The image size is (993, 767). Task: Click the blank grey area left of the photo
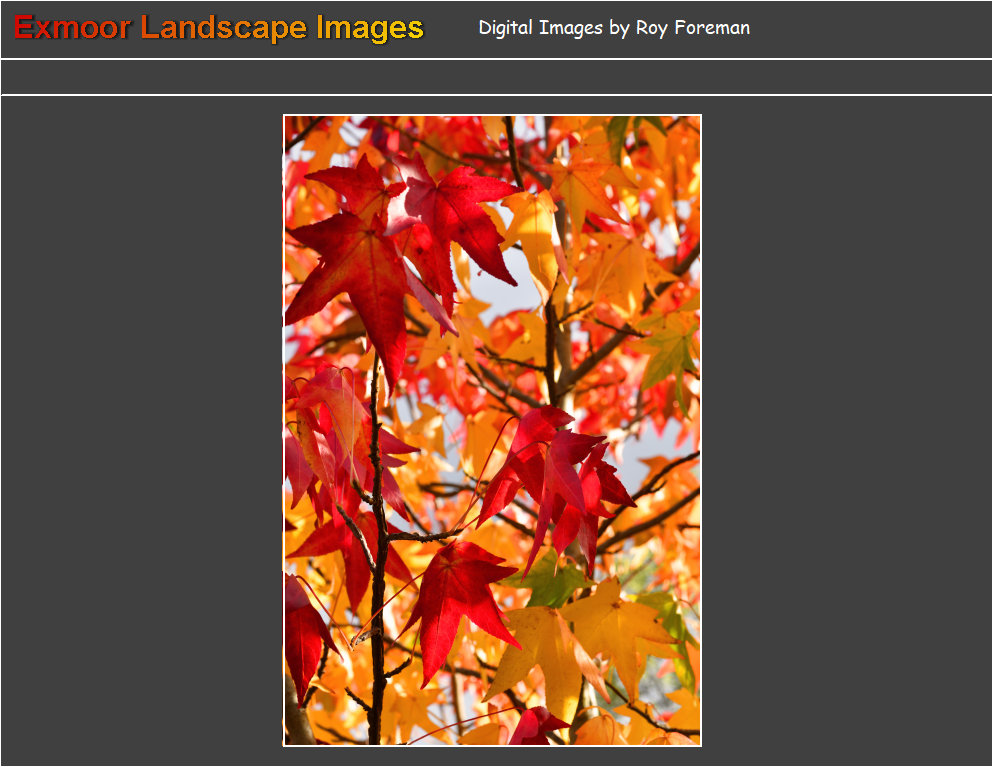pos(142,431)
